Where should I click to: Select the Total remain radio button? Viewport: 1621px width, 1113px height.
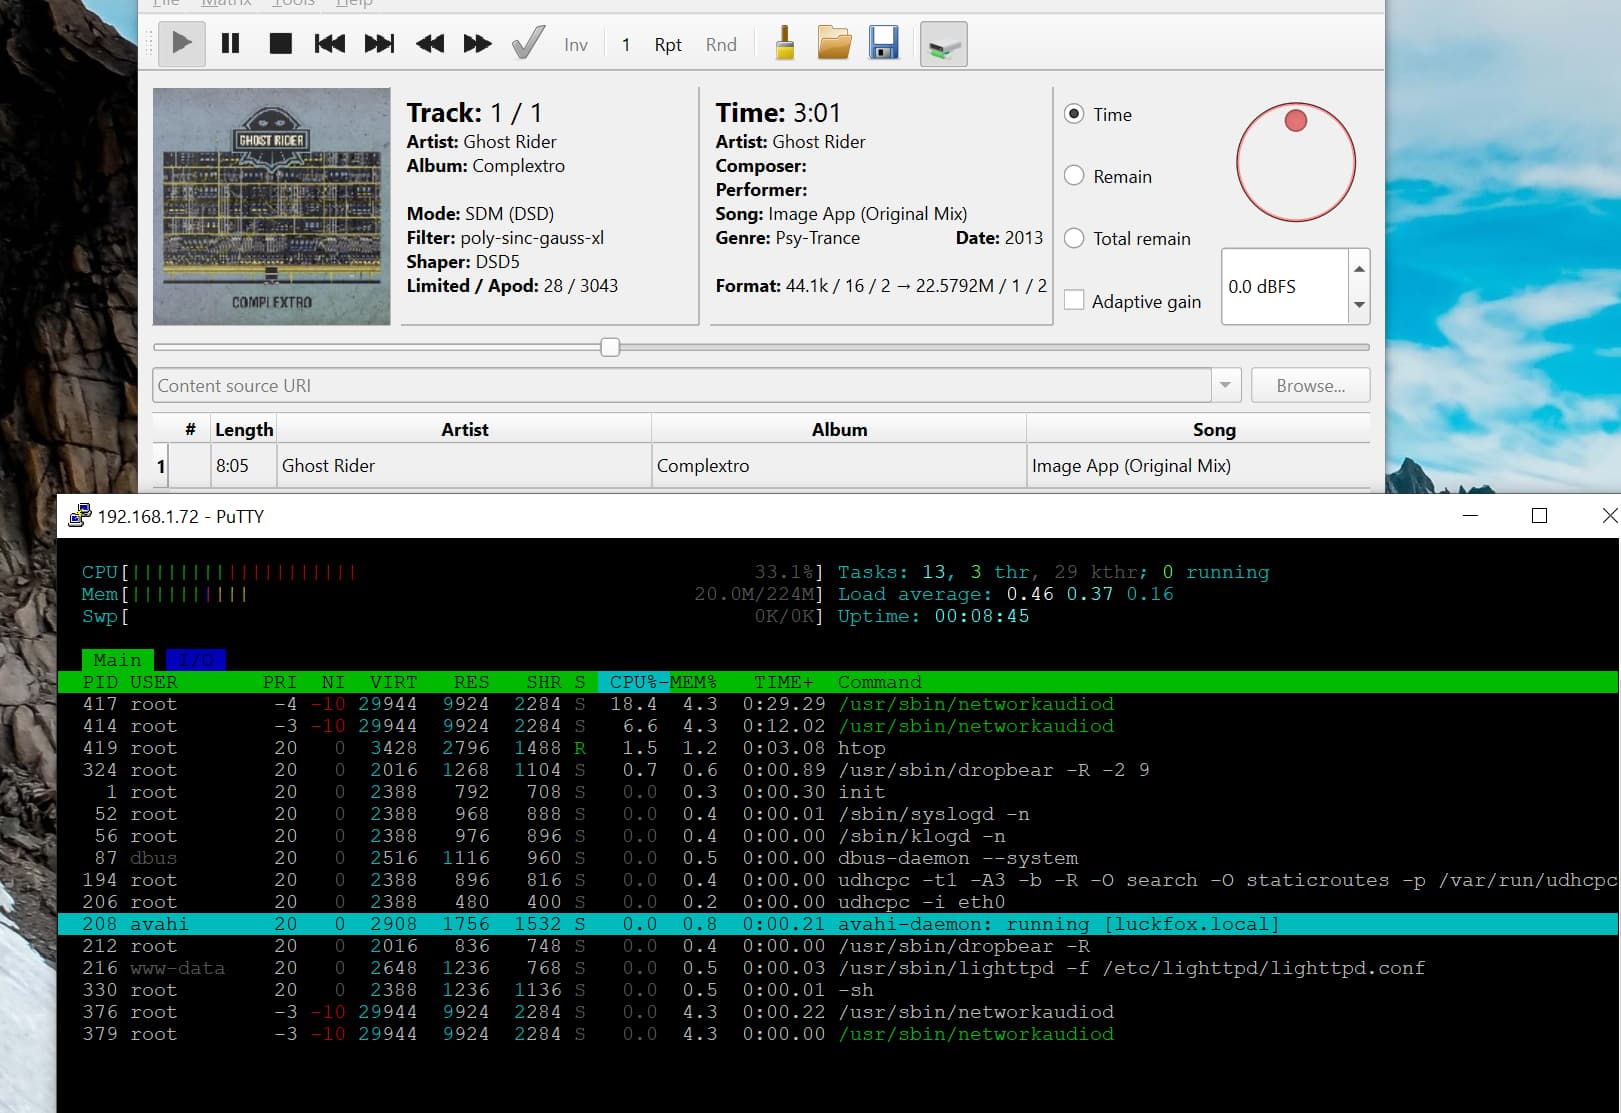click(x=1075, y=238)
